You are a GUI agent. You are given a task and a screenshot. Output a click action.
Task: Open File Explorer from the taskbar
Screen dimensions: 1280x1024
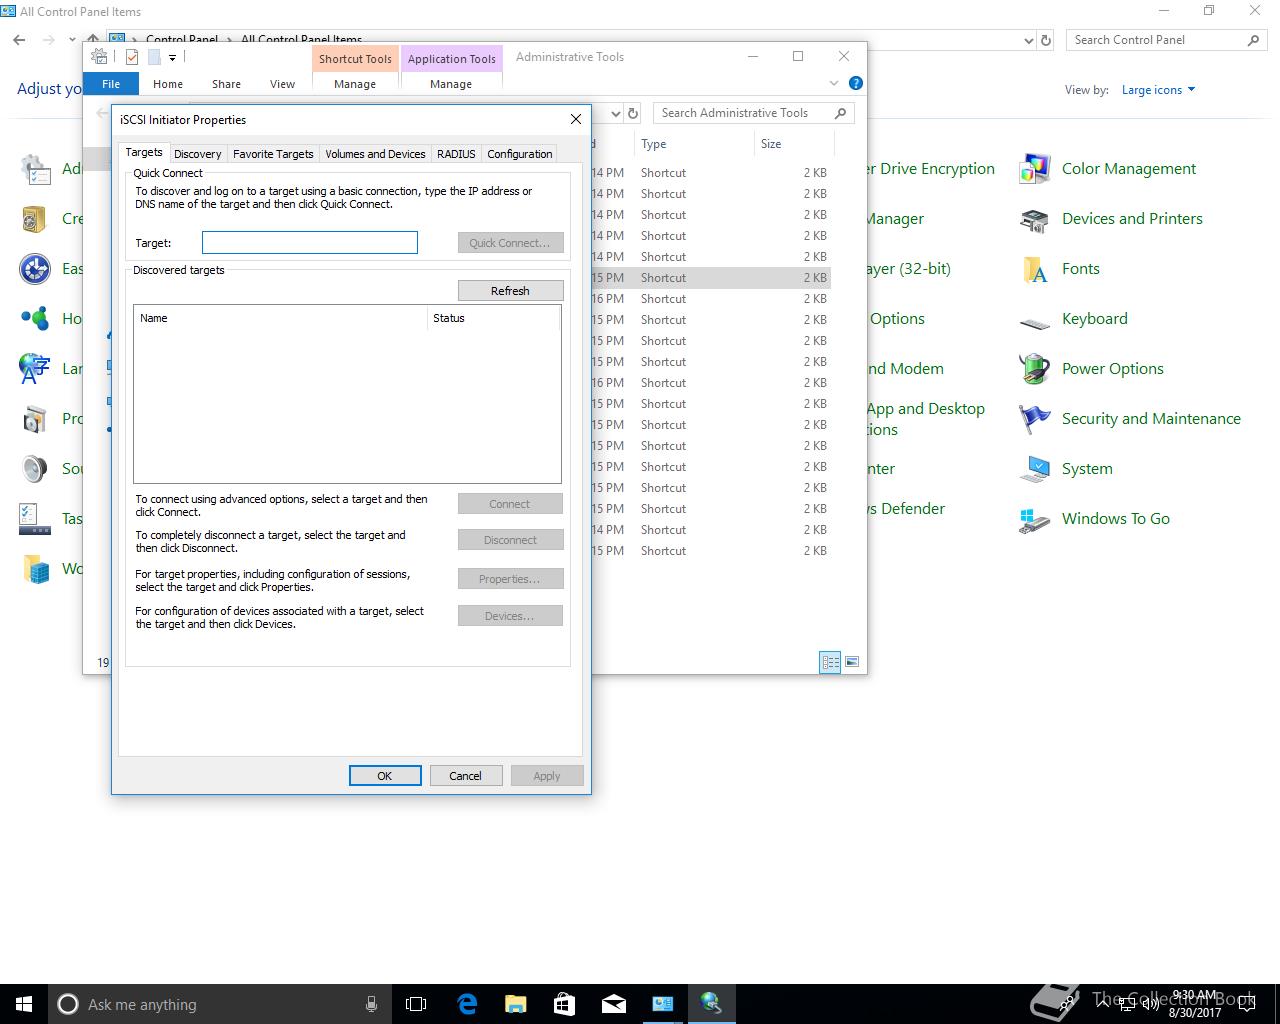coord(516,1004)
